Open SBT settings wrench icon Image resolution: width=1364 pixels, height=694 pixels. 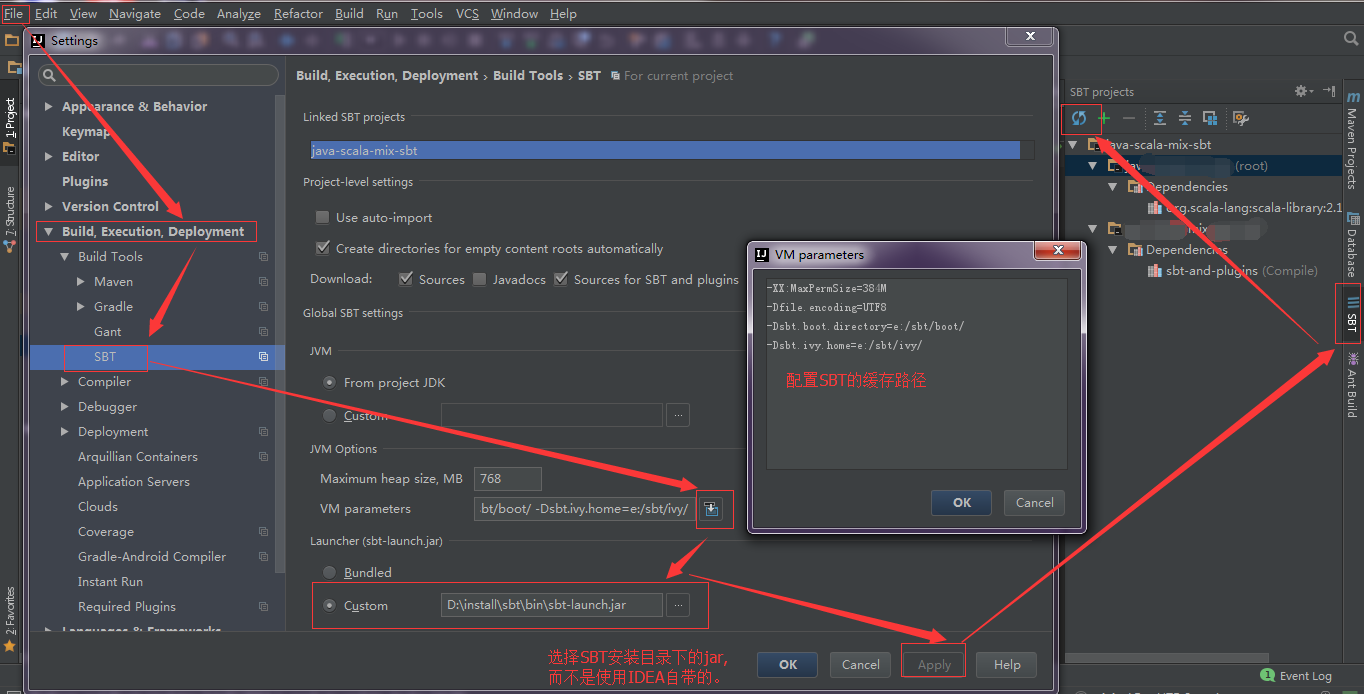point(1241,118)
